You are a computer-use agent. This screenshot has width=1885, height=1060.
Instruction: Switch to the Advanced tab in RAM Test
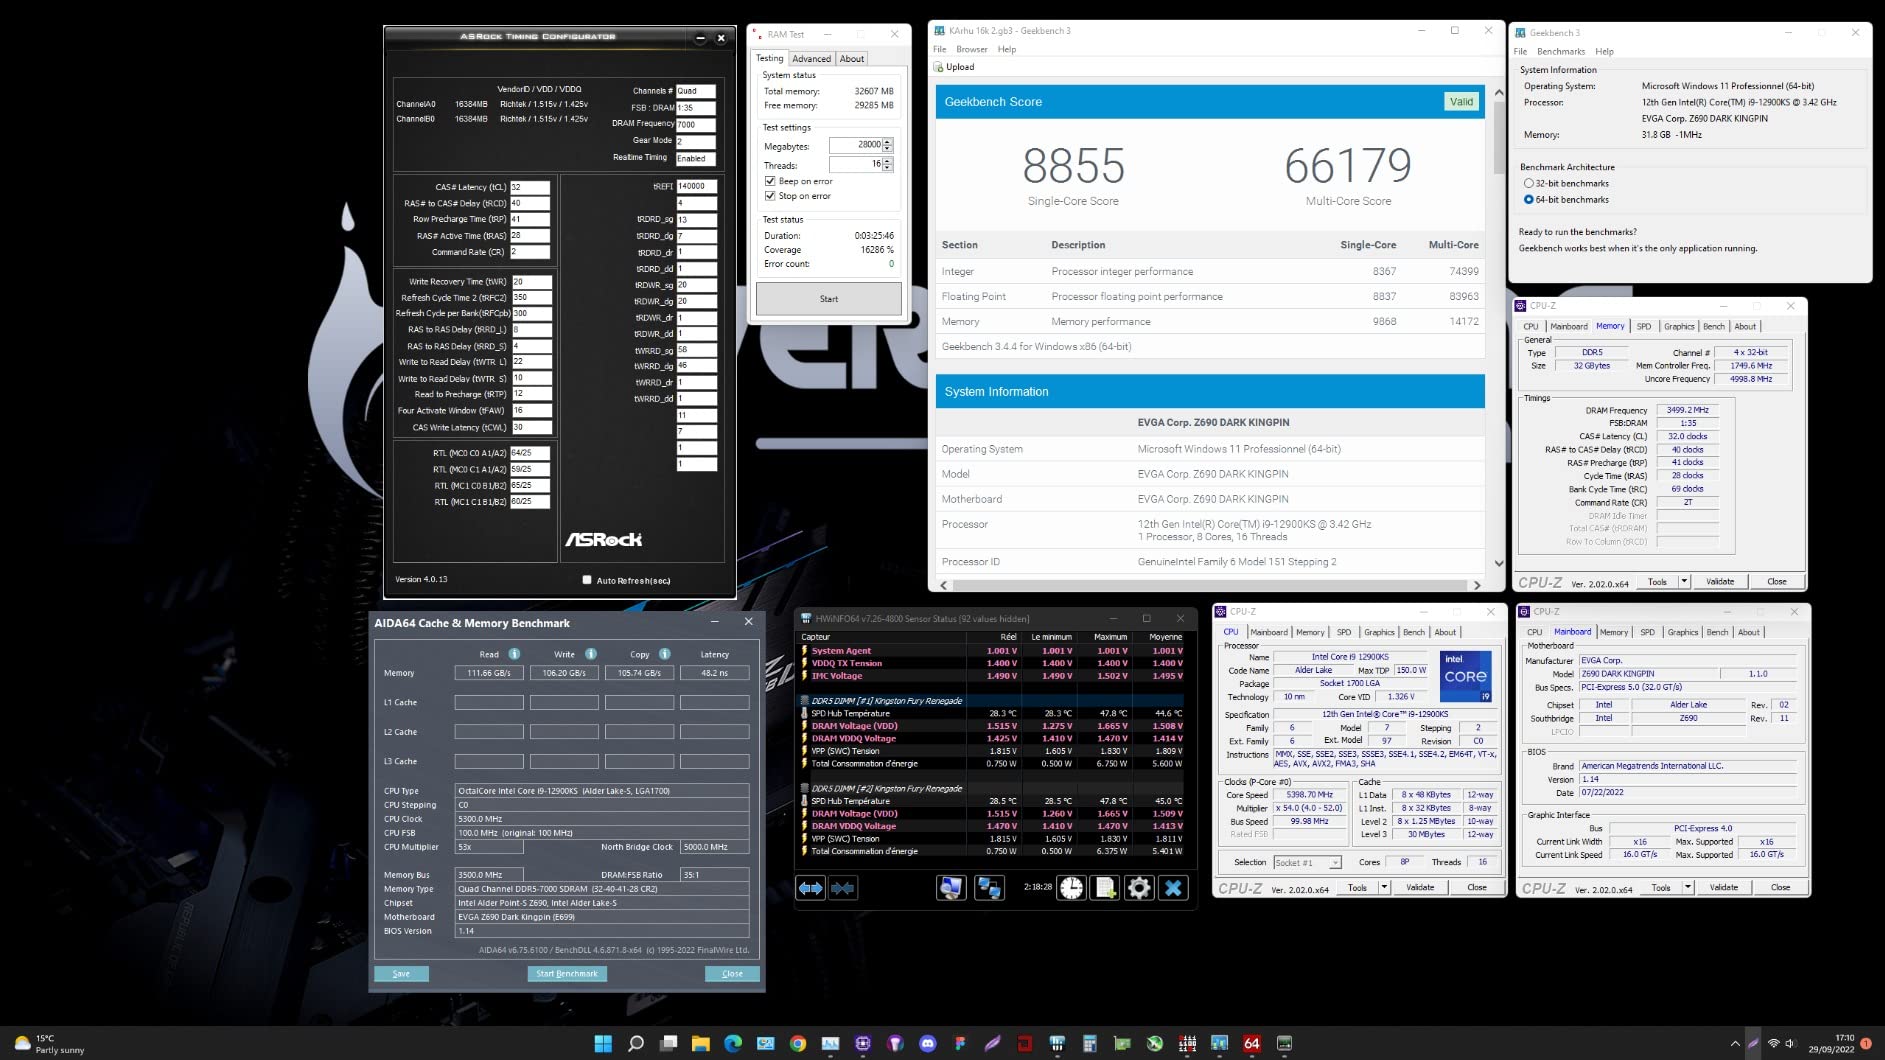coord(811,59)
